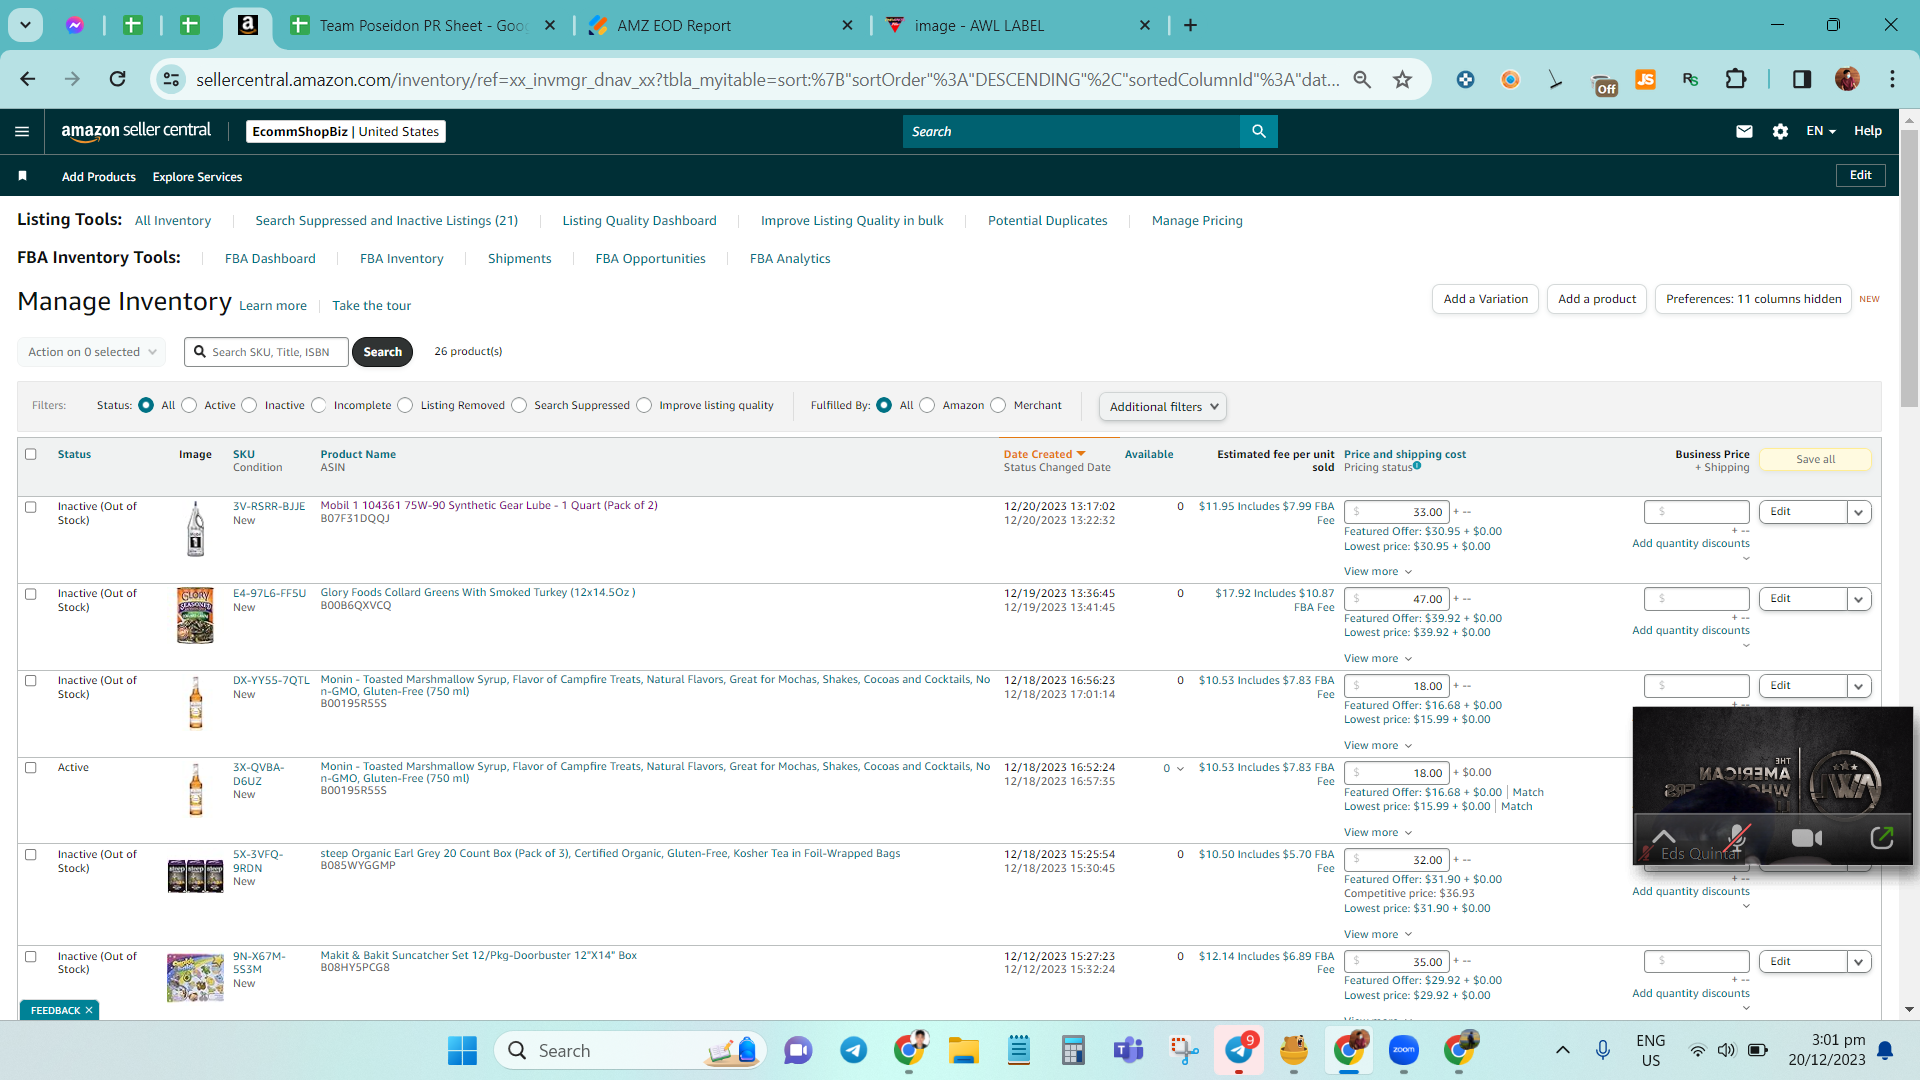Open Preferences: 11 columns hidden
The image size is (1920, 1080).
click(x=1753, y=299)
